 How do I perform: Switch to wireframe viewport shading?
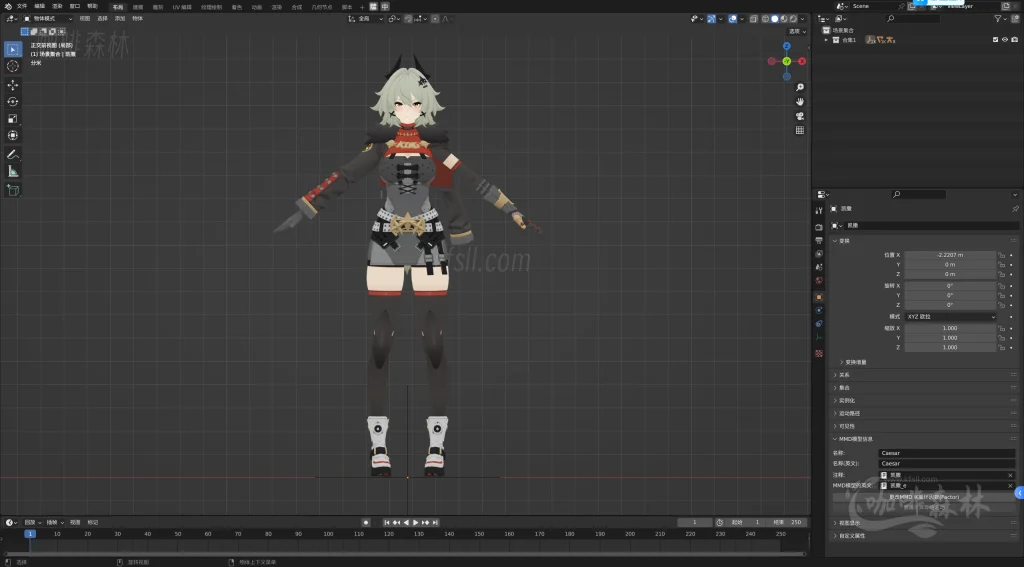click(x=765, y=19)
